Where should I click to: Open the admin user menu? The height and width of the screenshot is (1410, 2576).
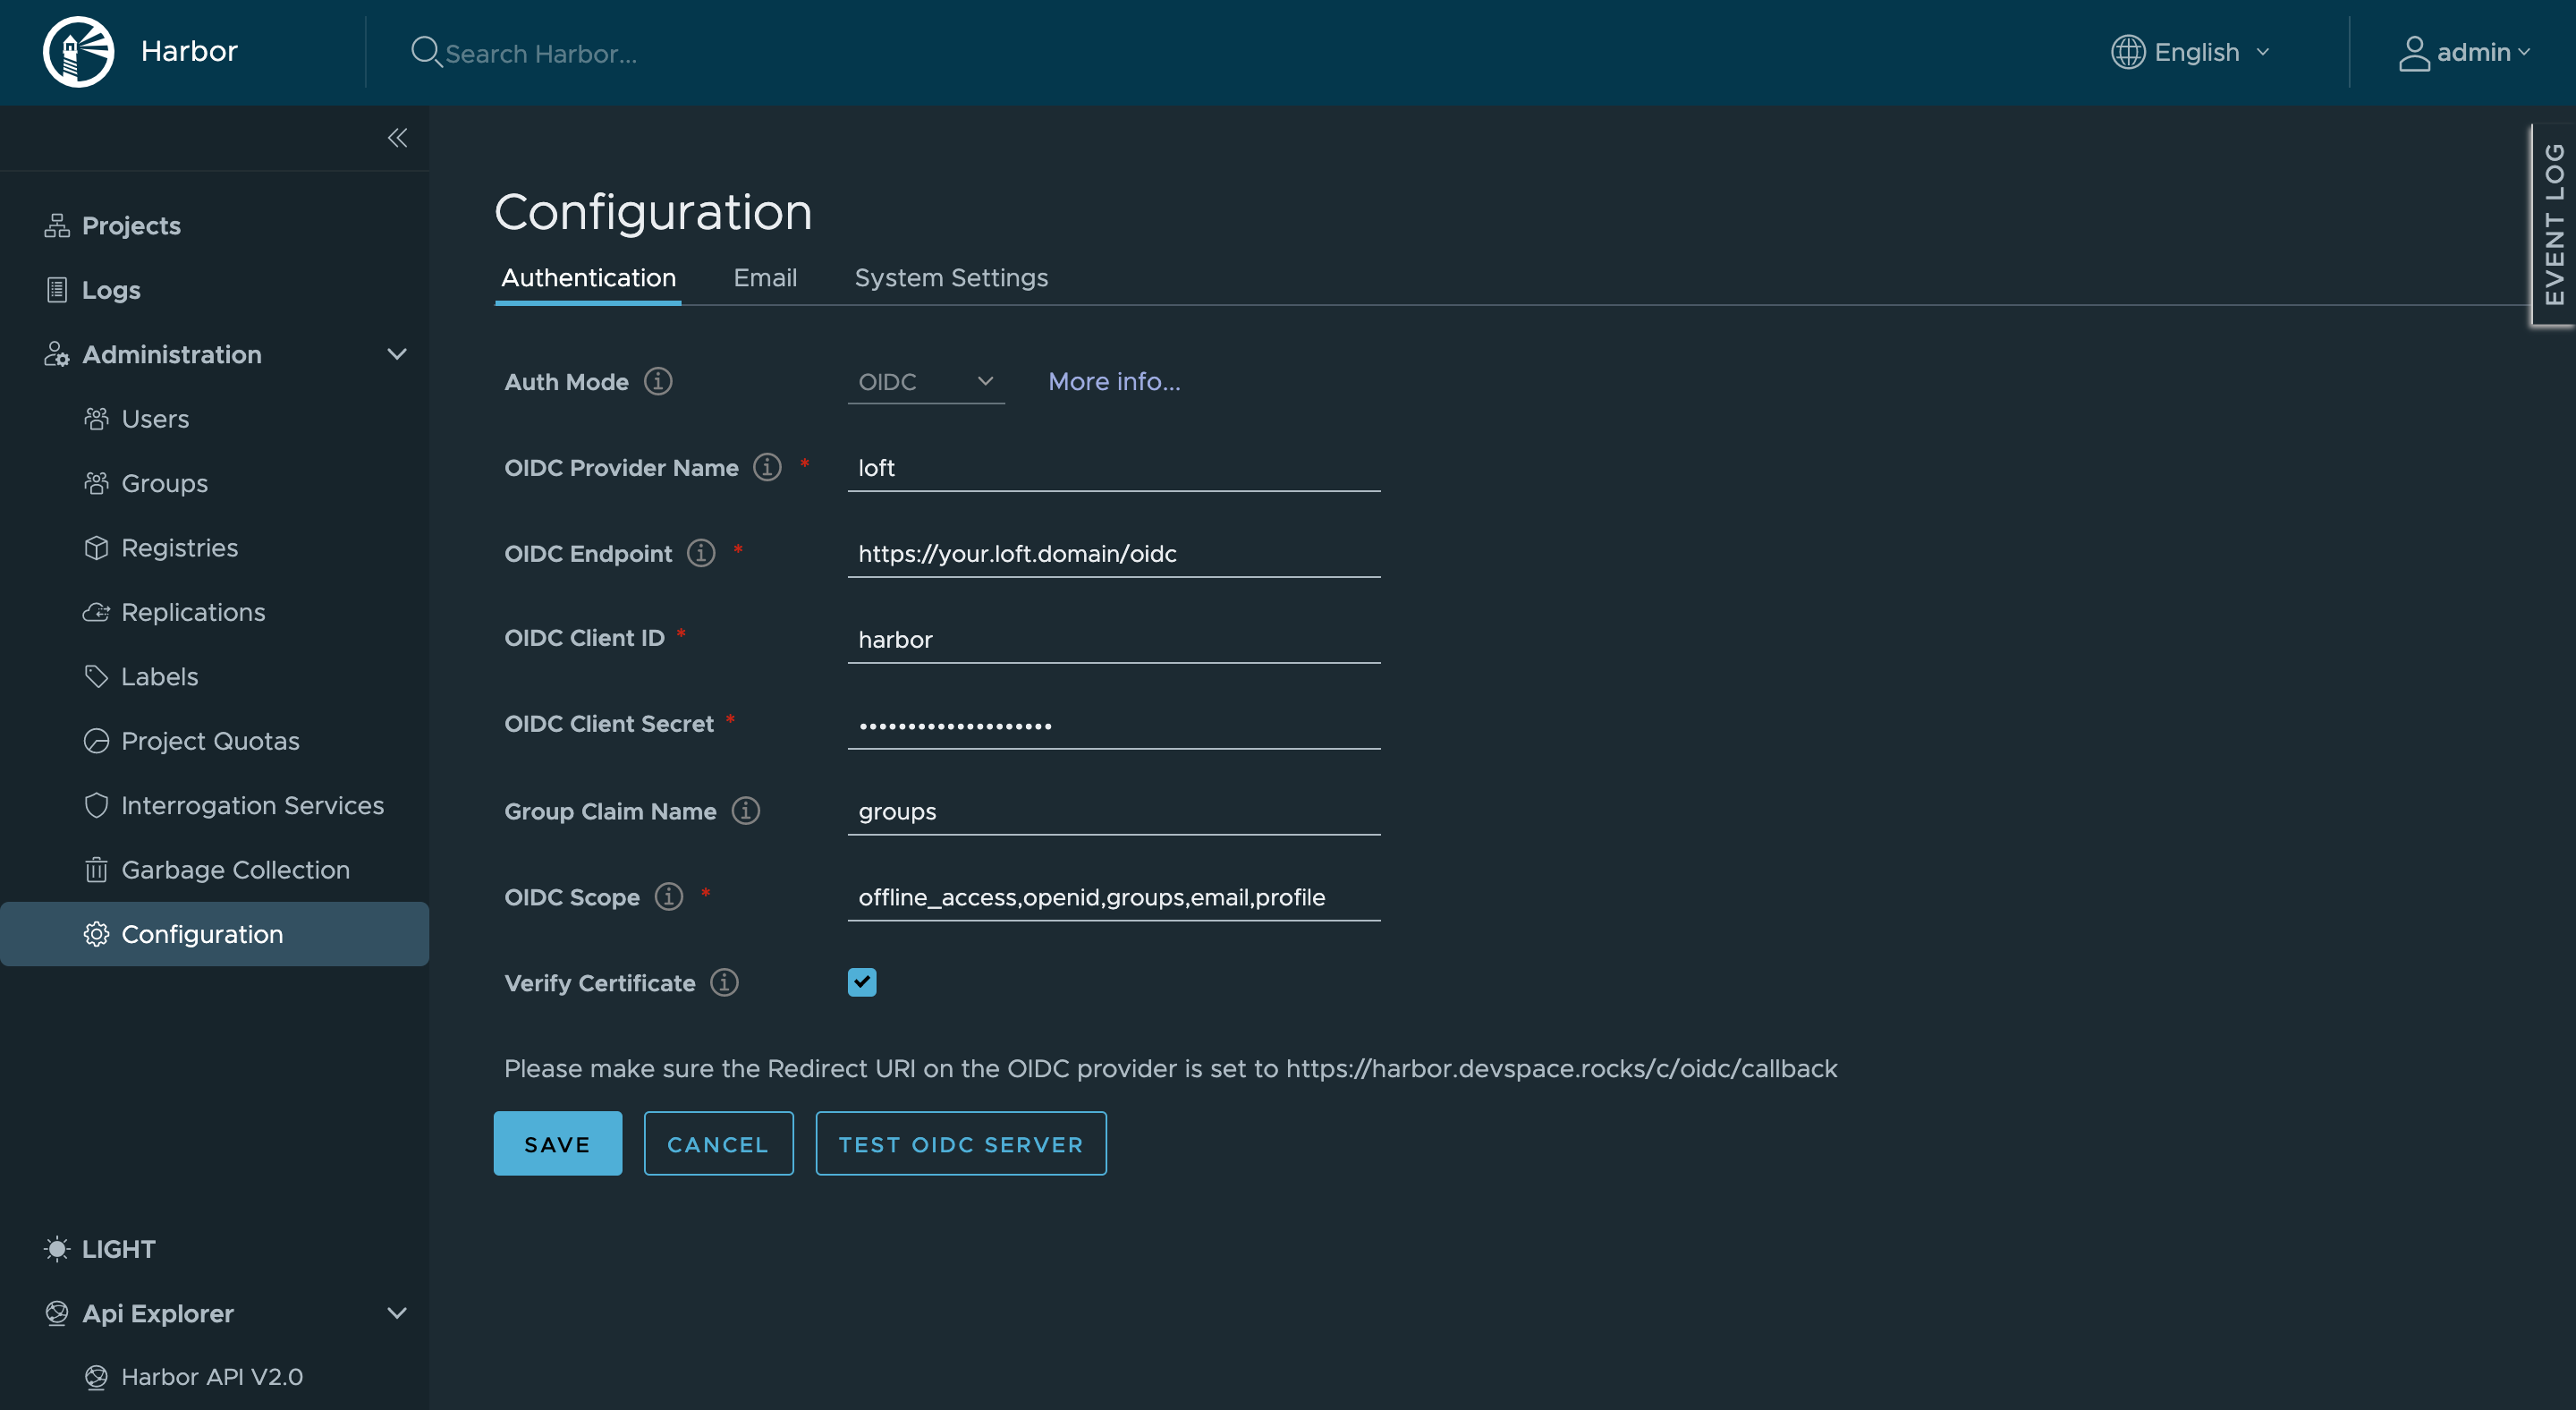click(x=2464, y=52)
